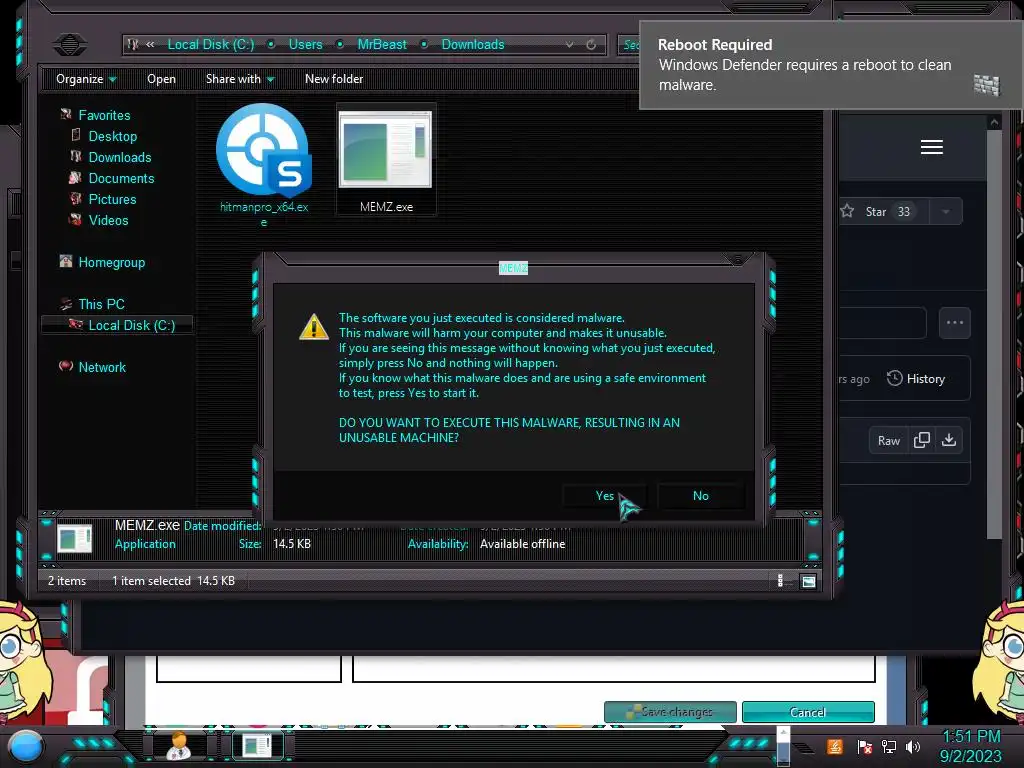1024x768 pixels.
Task: Switch to the MEMZ taskbar item
Action: (257, 745)
